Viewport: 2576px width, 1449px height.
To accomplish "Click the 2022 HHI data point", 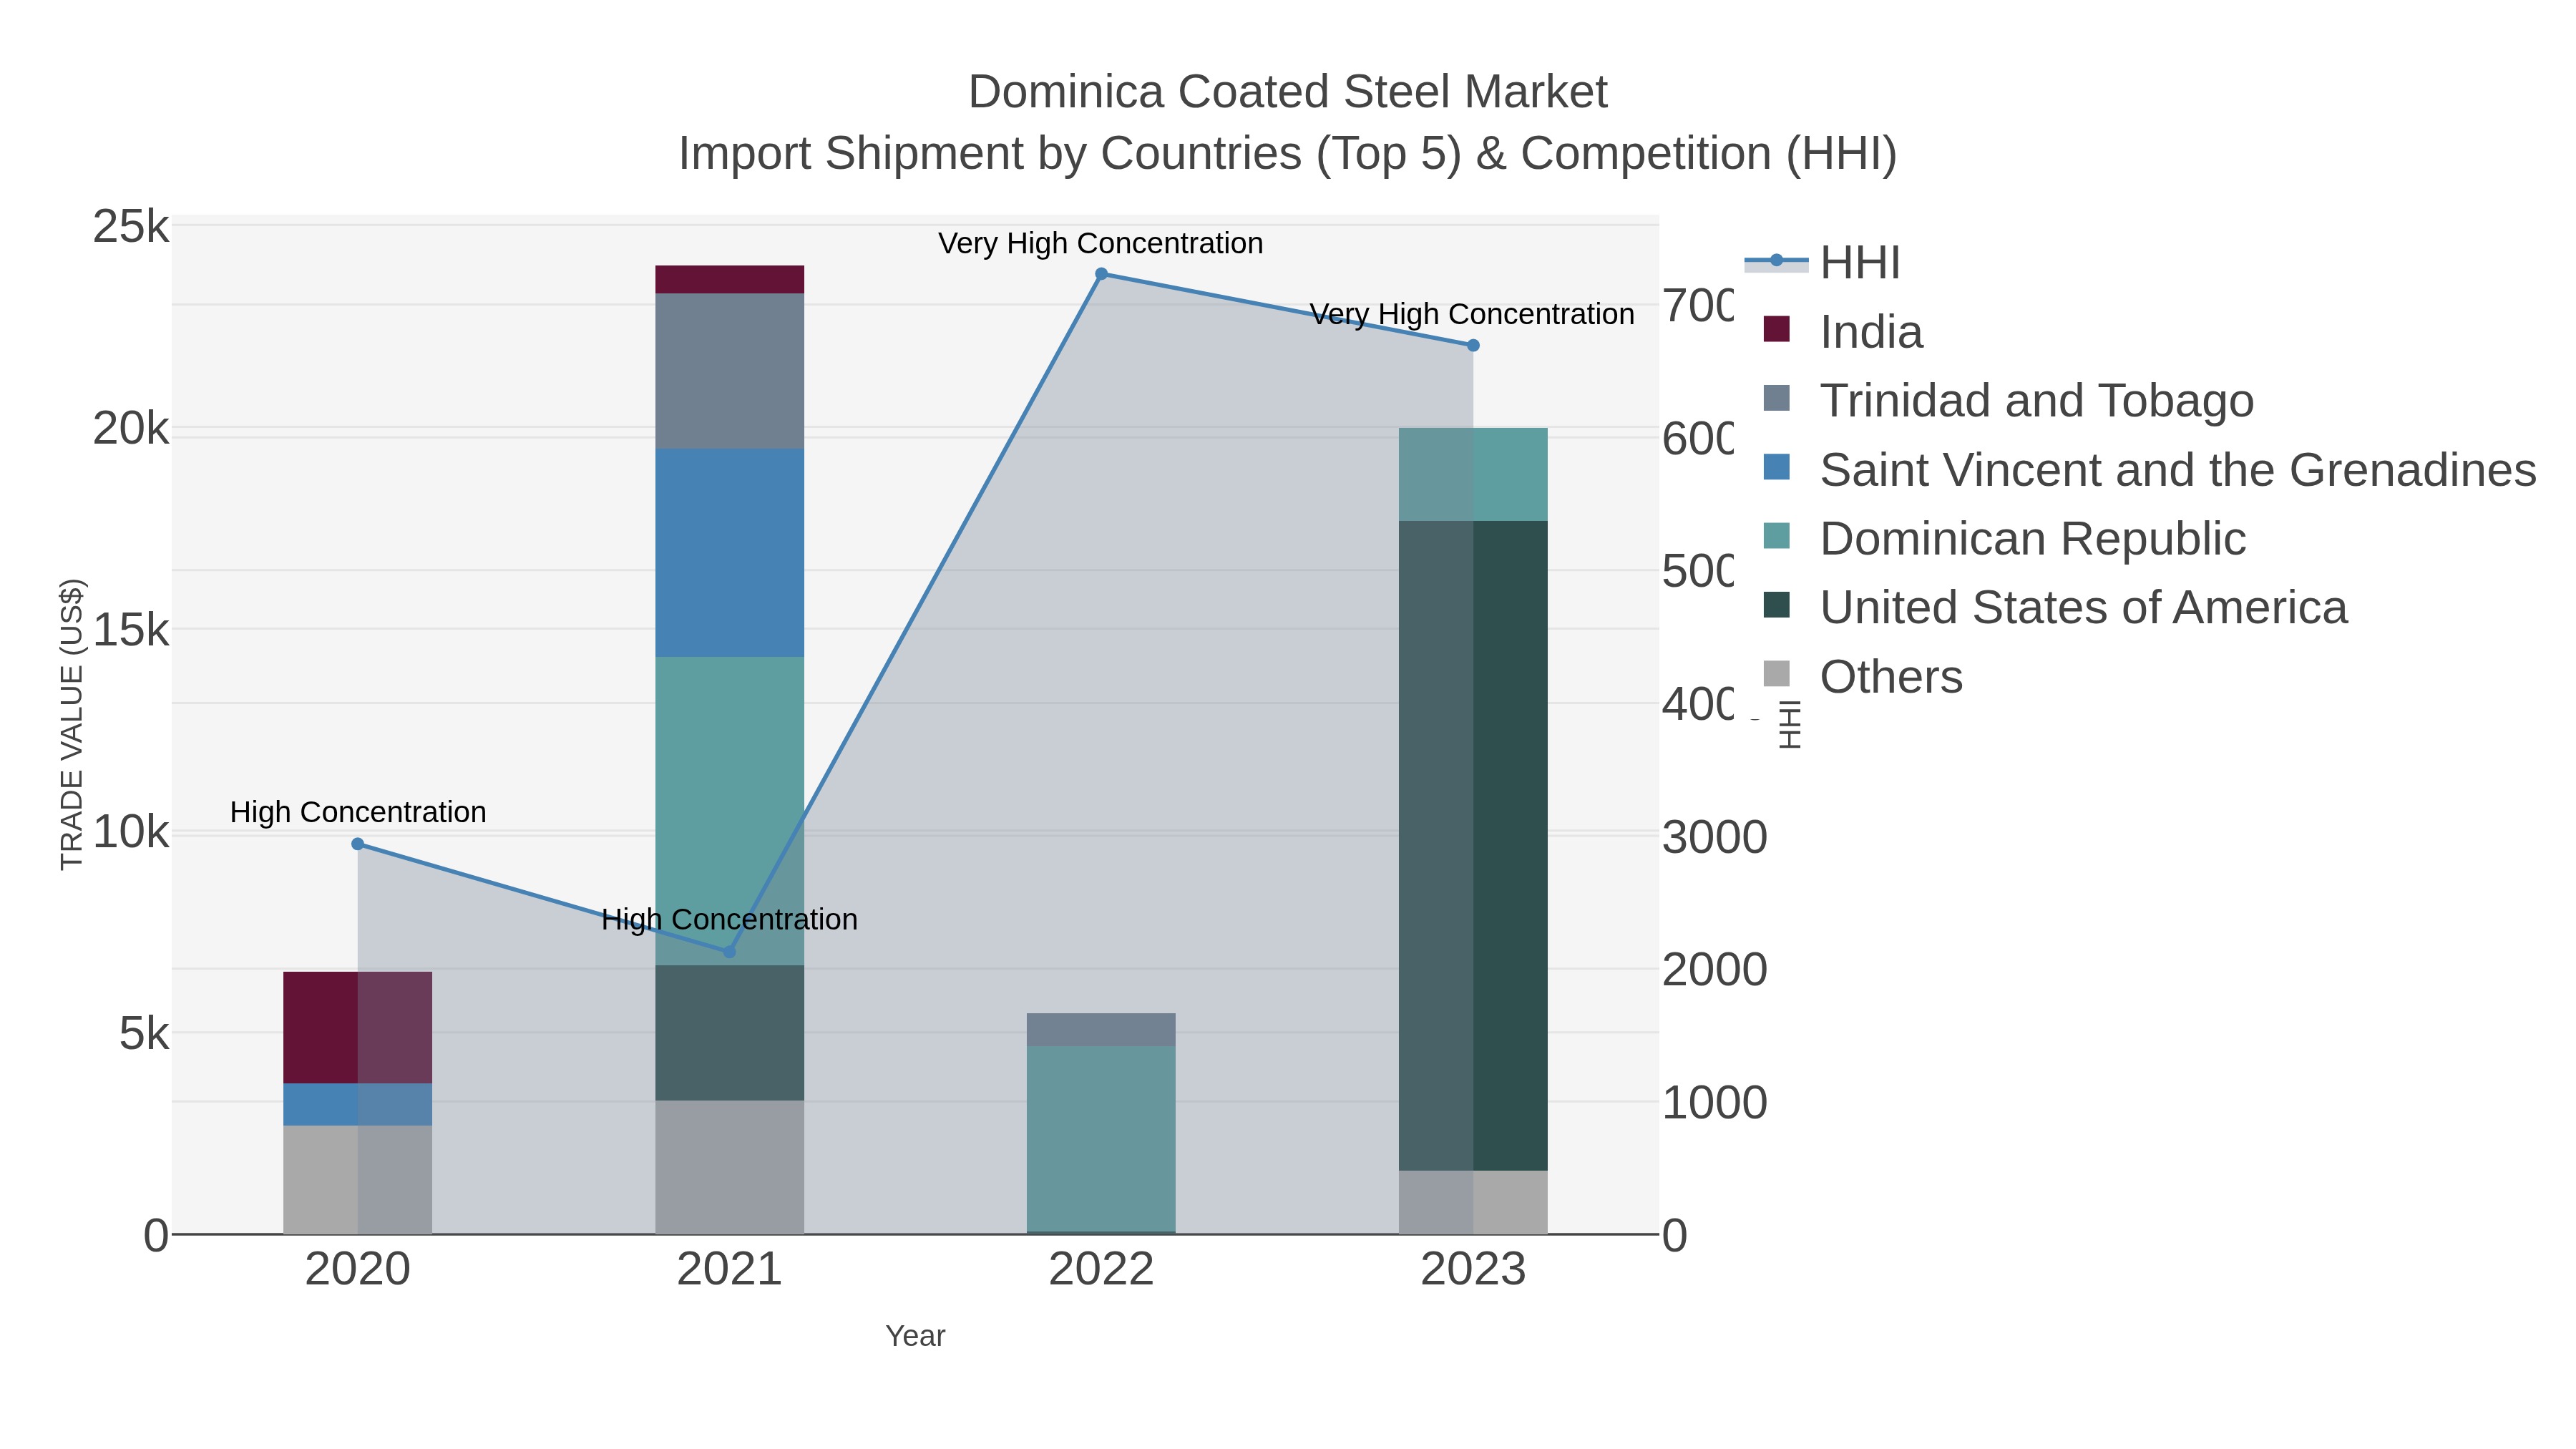I will coord(1101,274).
